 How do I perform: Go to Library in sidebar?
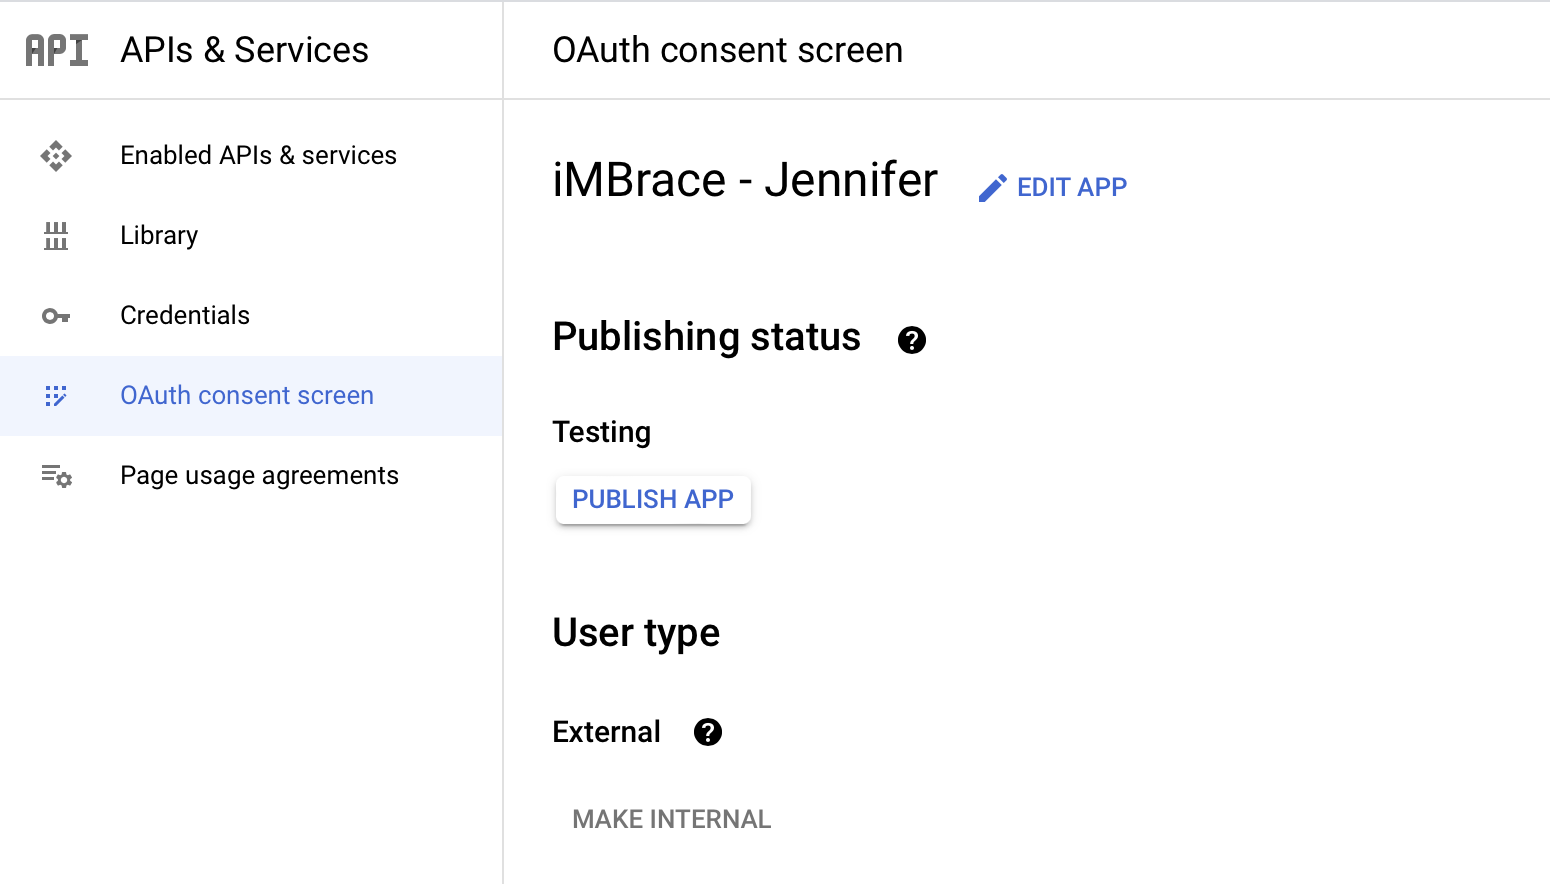251,236
